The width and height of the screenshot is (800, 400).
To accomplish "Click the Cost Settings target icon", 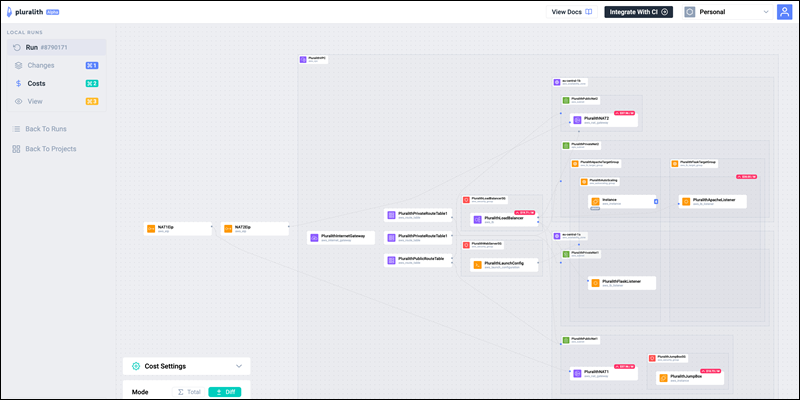I will point(136,366).
